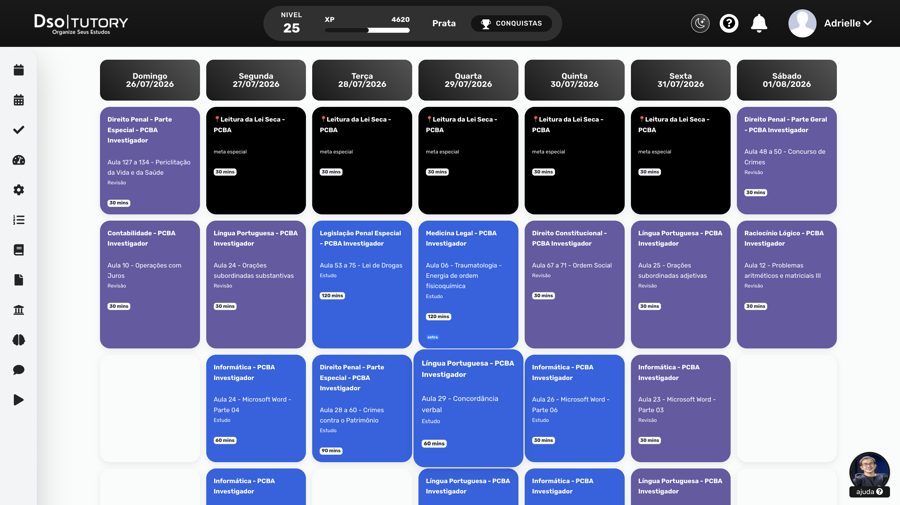The image size is (900, 505).
Task: Open the numbered list sidebar icon
Action: (x=18, y=220)
